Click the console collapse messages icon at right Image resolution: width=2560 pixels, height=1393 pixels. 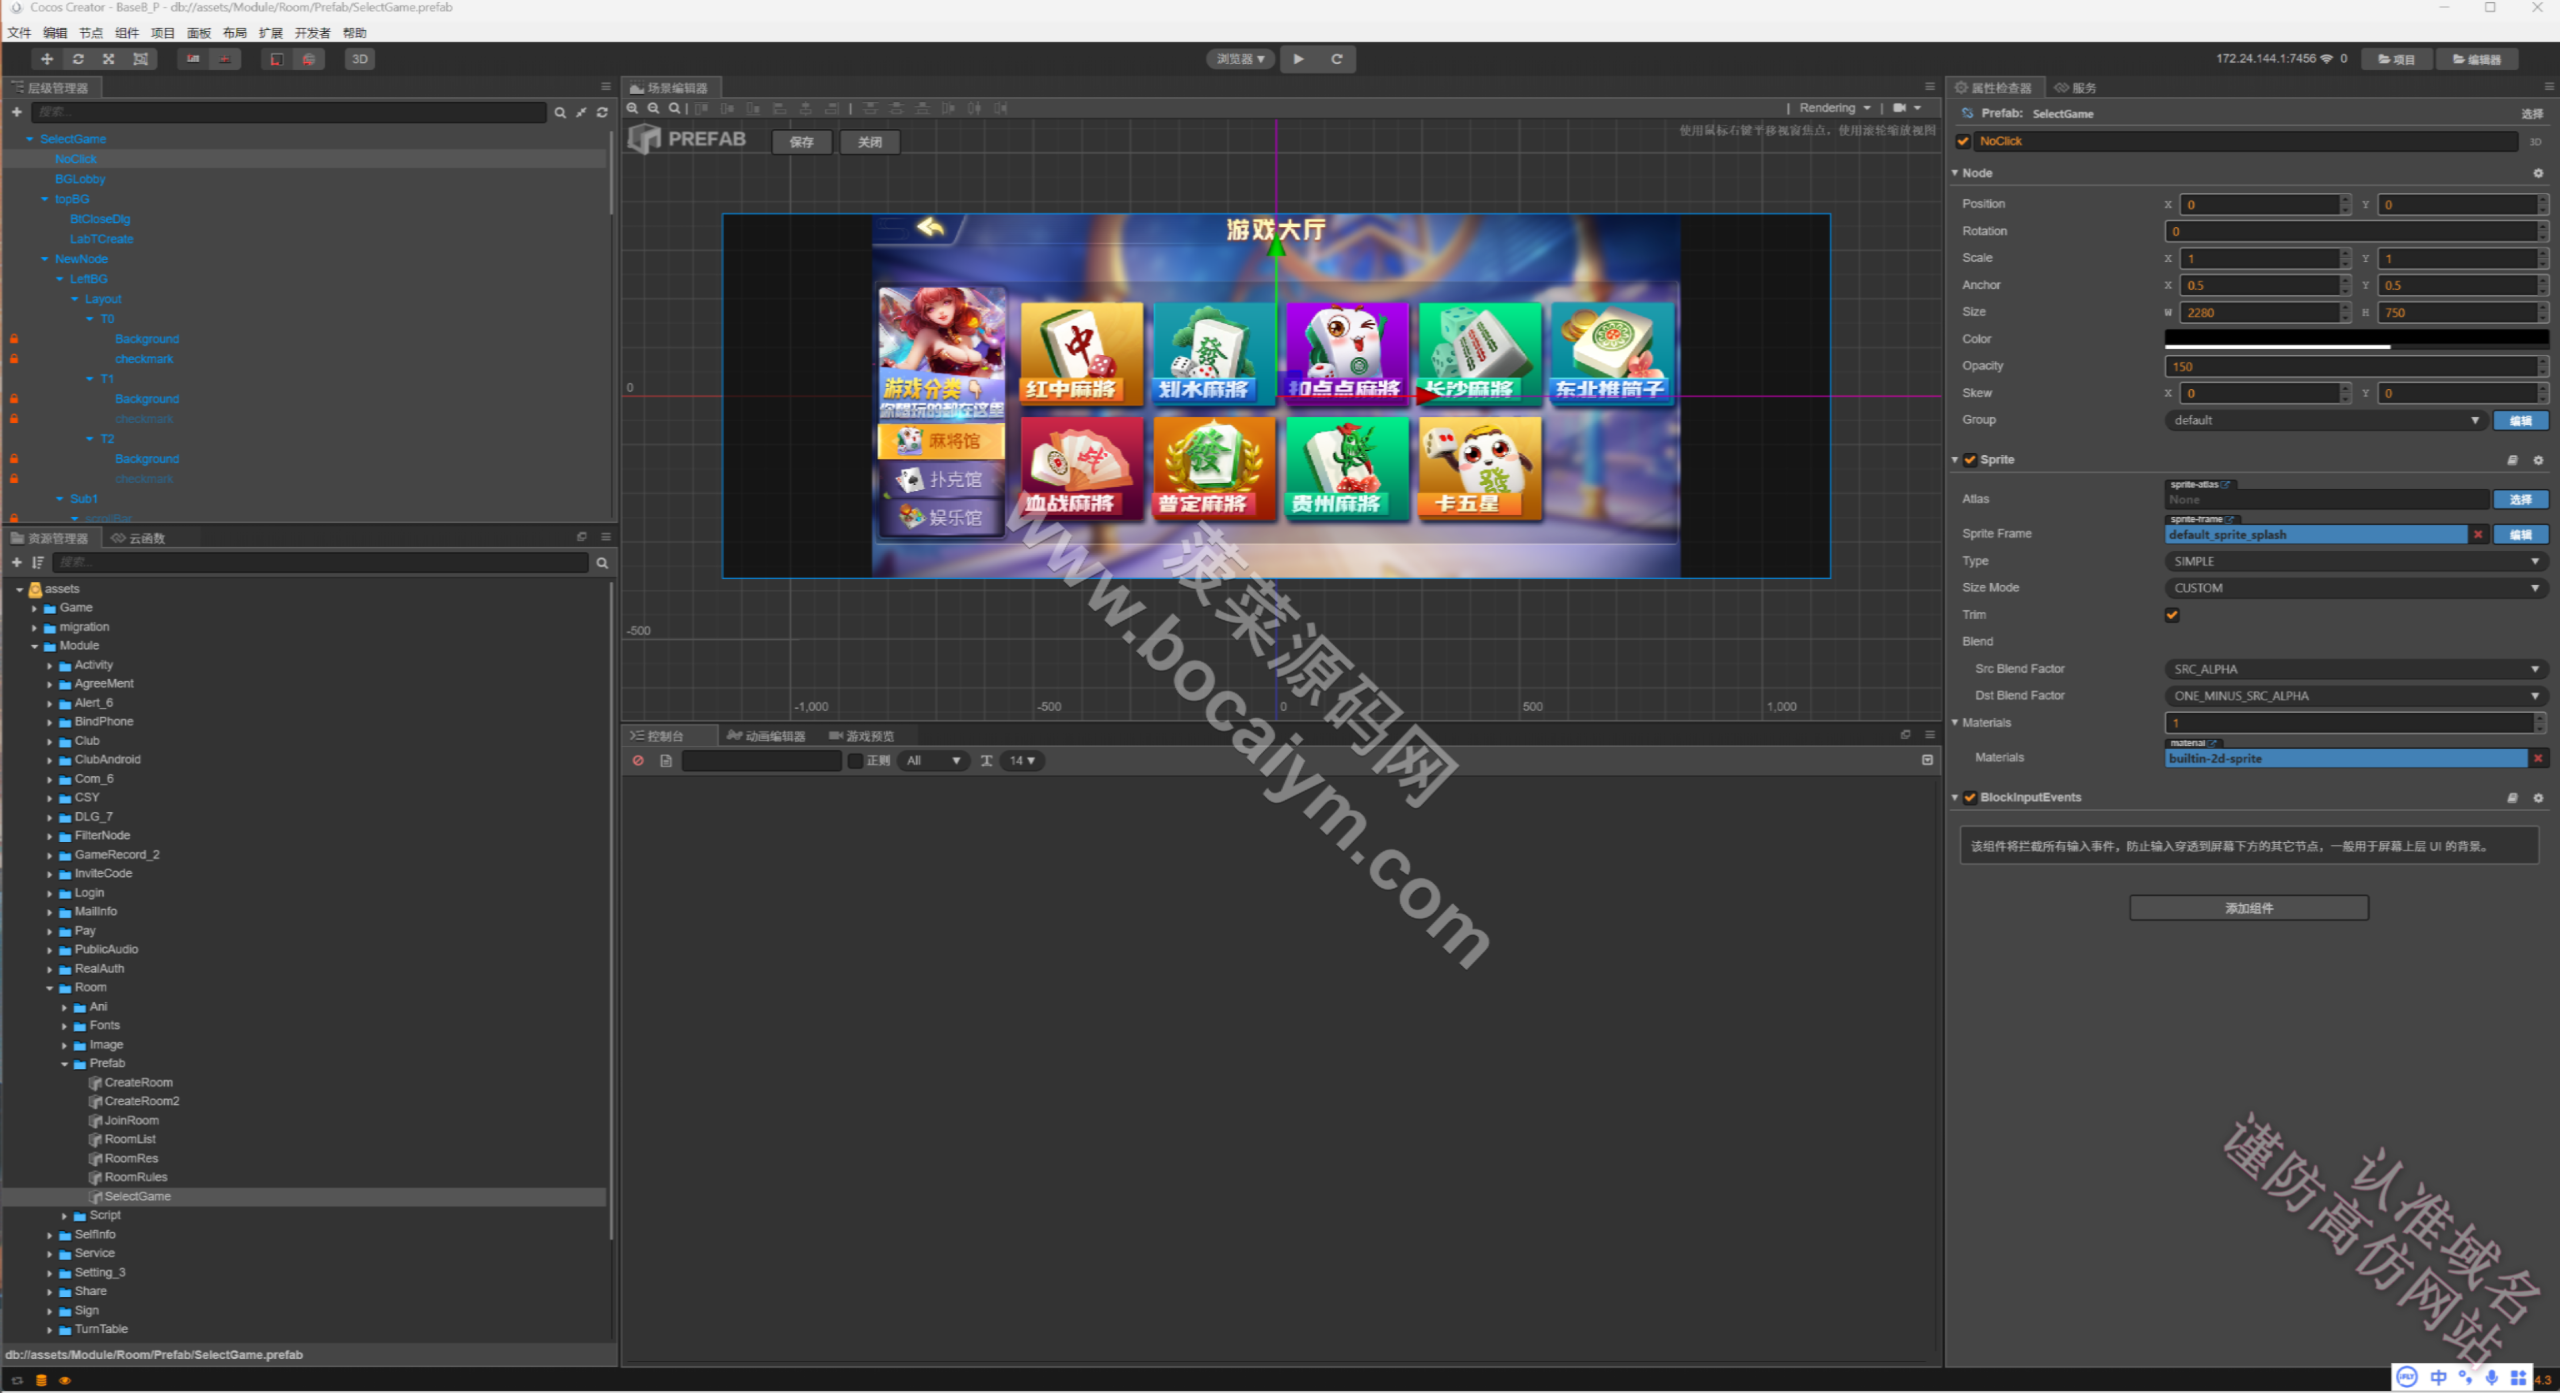[x=1927, y=760]
